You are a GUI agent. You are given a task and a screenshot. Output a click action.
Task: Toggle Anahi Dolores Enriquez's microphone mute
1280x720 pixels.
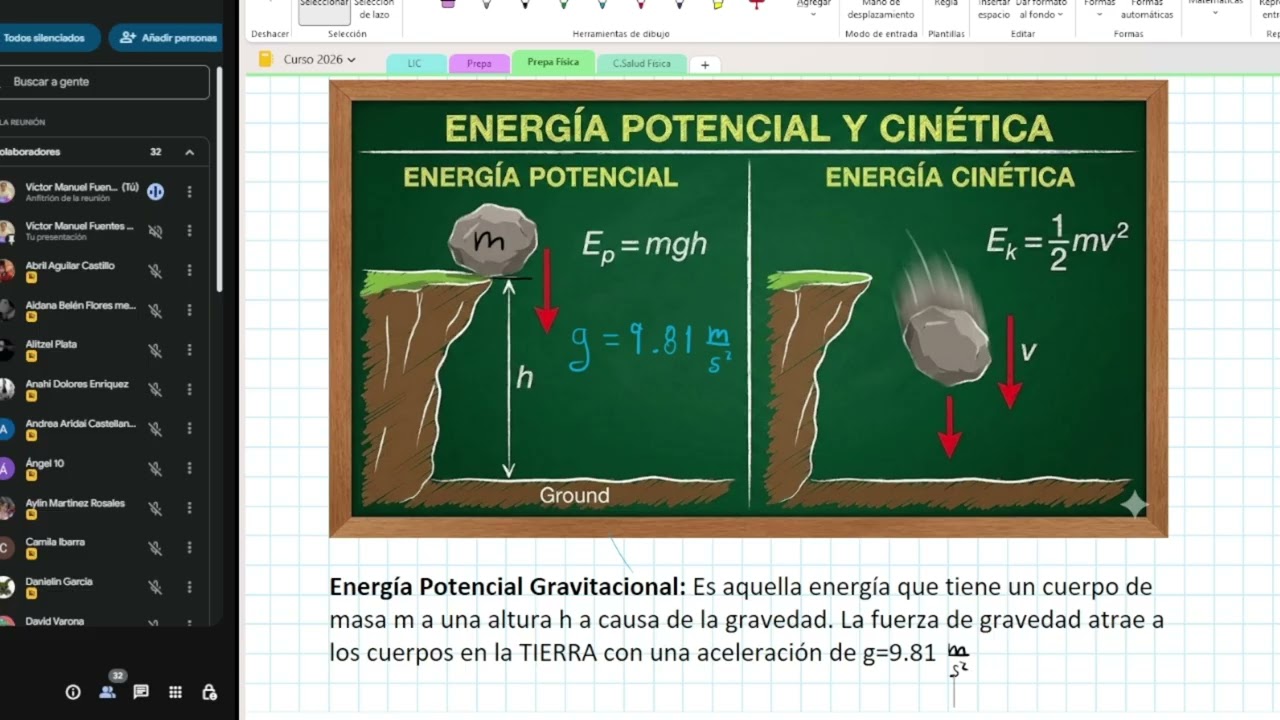[155, 390]
